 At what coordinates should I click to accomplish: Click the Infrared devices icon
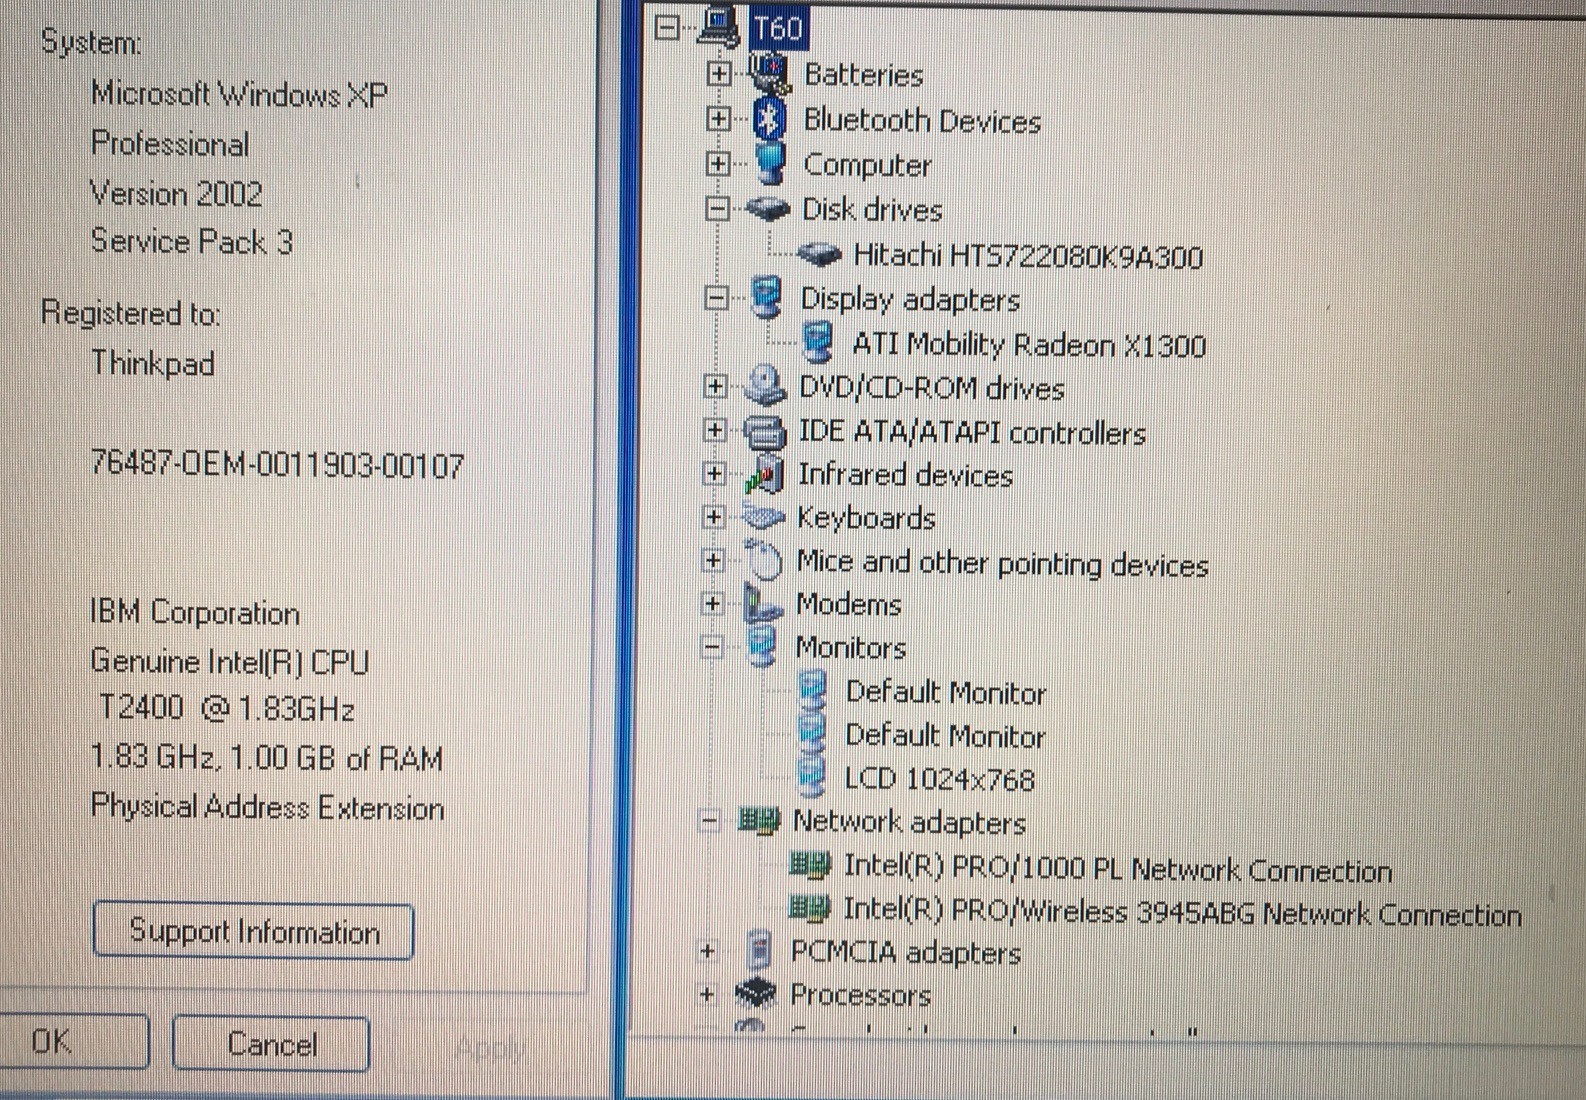763,474
